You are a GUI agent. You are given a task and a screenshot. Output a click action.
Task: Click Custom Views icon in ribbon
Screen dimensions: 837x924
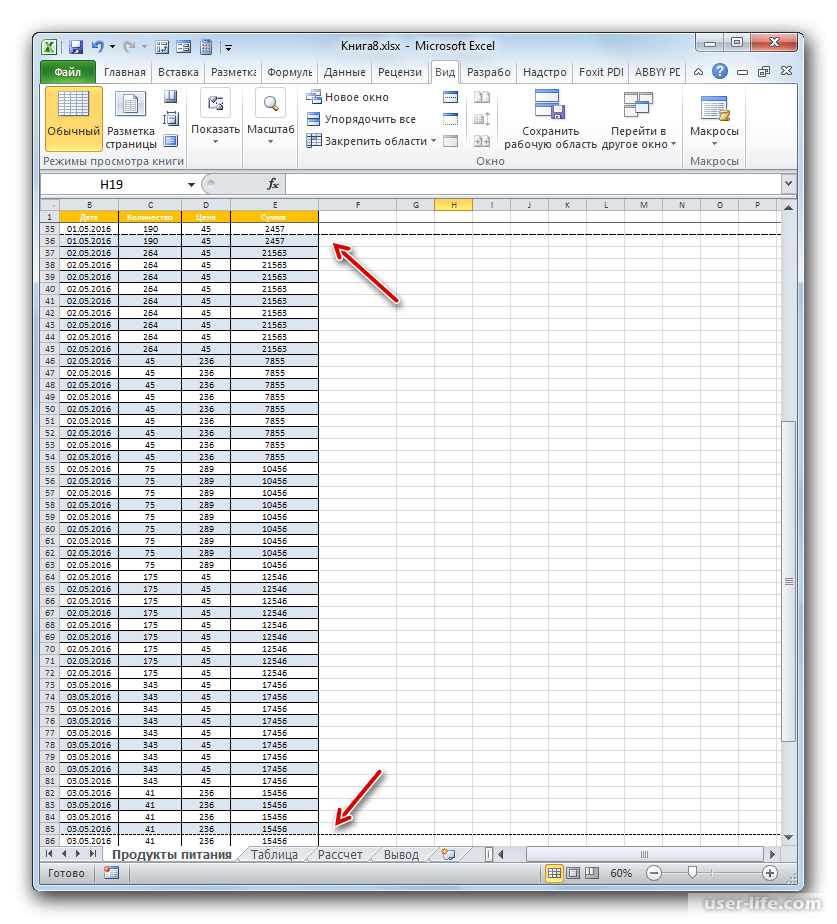[170, 119]
